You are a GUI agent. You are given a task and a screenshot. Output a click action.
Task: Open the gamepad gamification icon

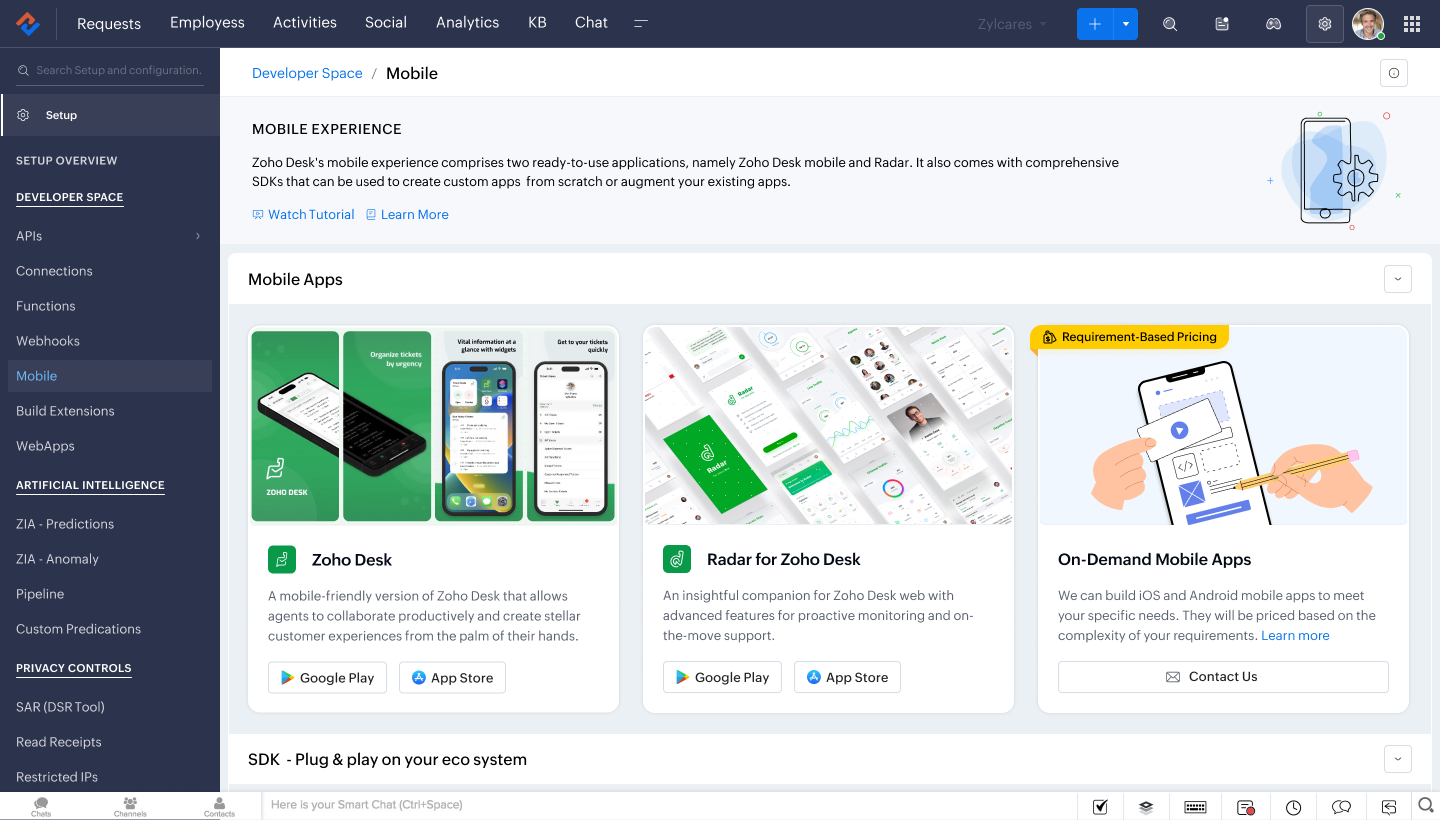pyautogui.click(x=1274, y=24)
